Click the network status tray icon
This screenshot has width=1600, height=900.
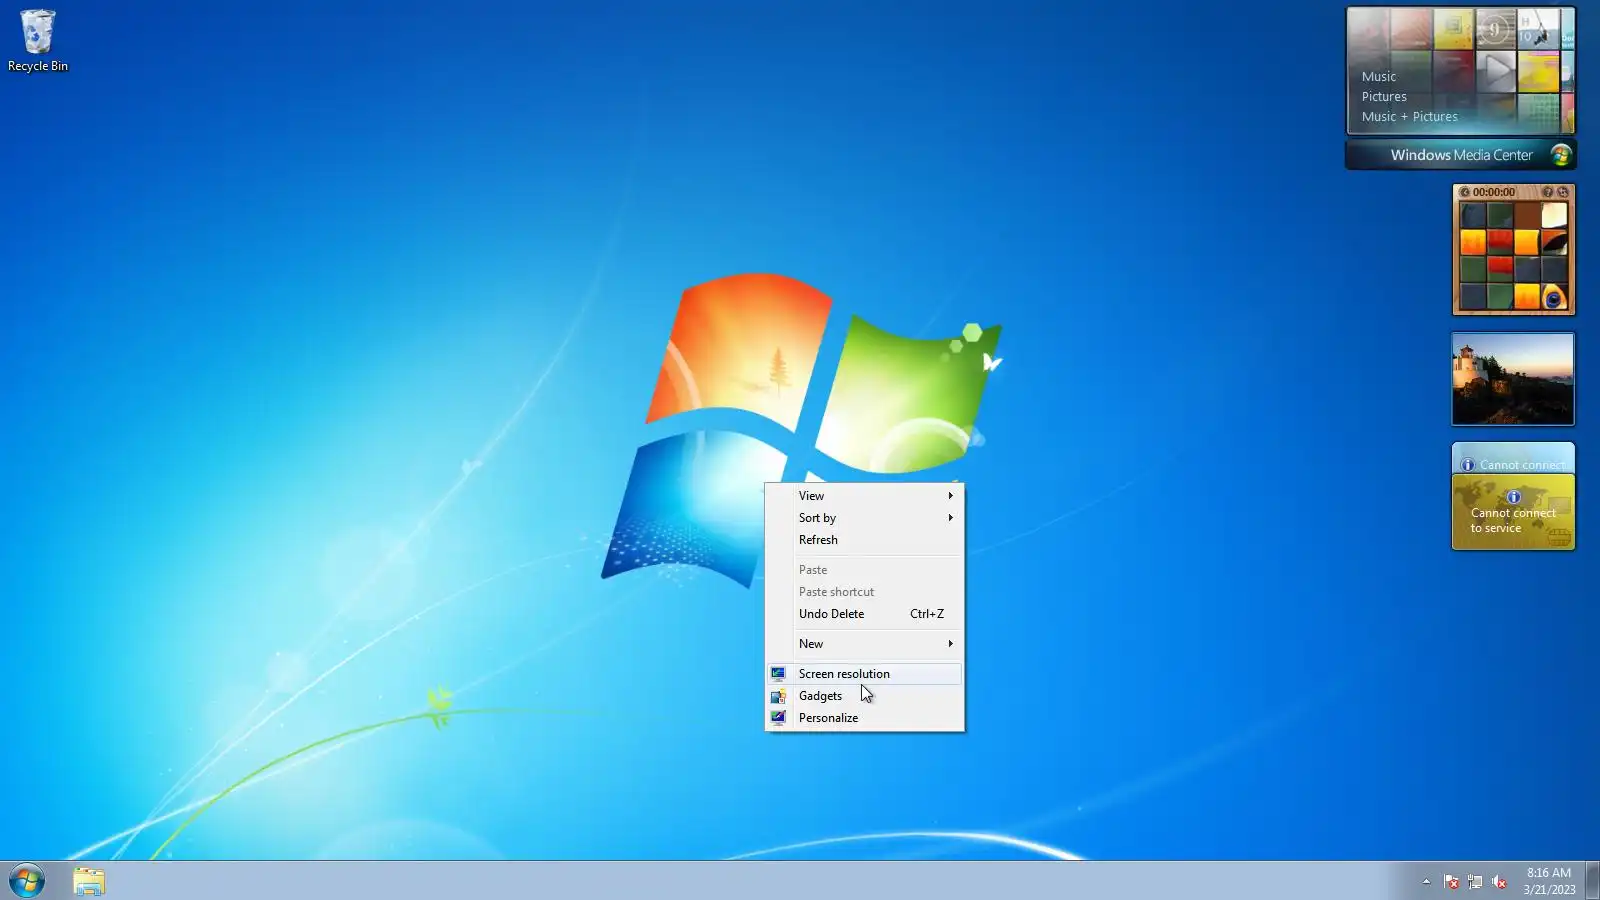(x=1475, y=881)
